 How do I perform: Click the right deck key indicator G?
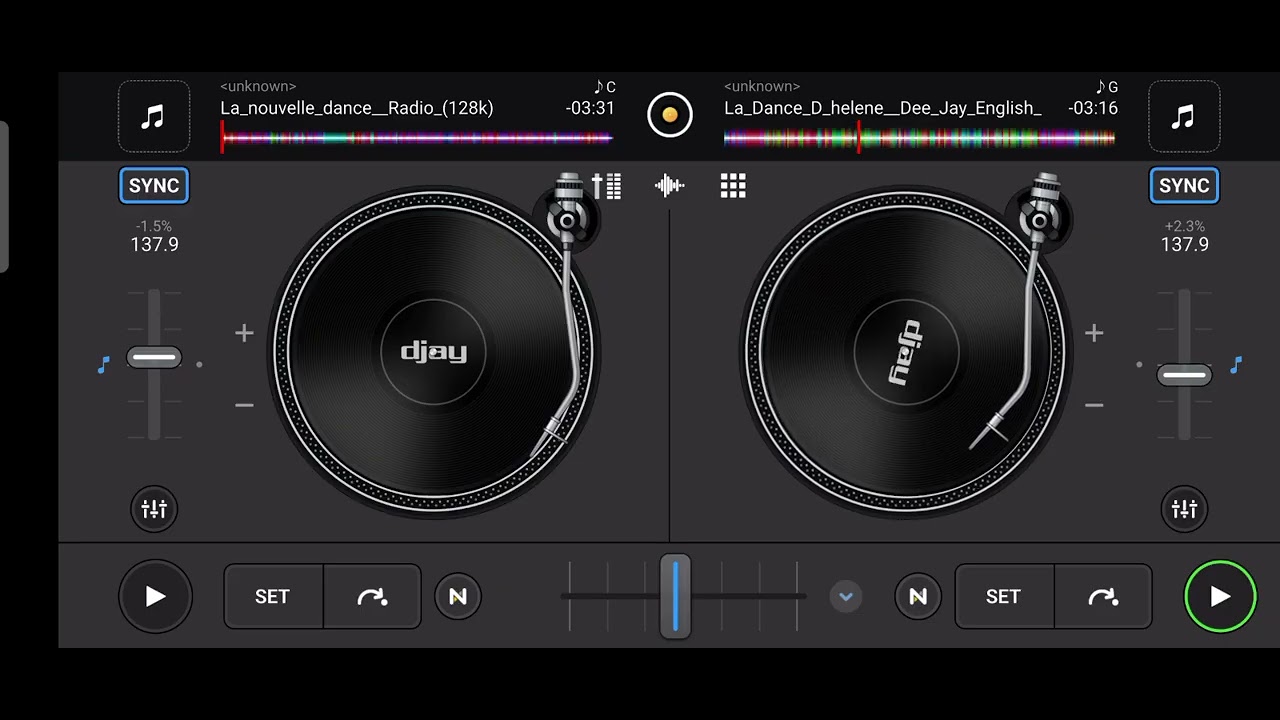(1107, 87)
